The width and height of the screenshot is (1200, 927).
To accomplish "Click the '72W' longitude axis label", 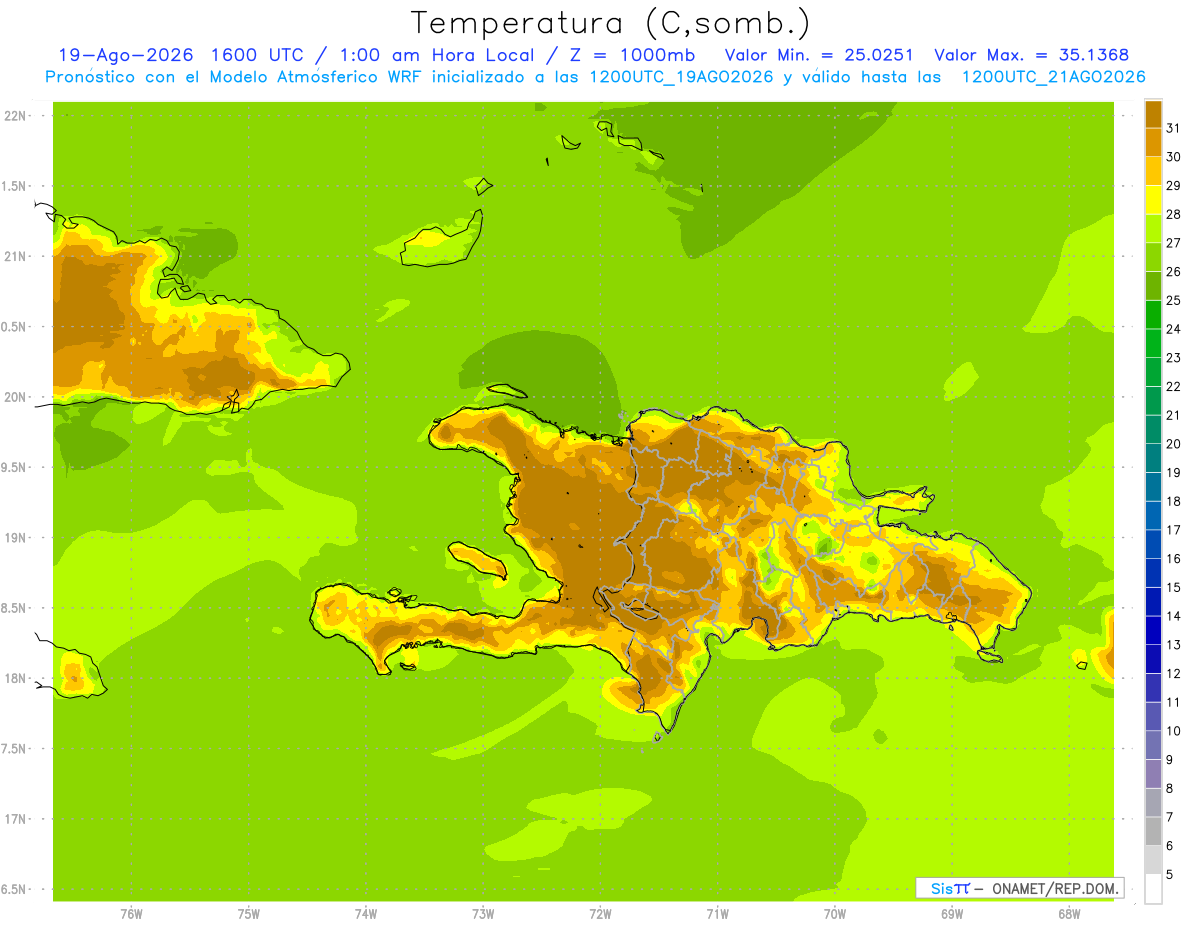I will [600, 914].
